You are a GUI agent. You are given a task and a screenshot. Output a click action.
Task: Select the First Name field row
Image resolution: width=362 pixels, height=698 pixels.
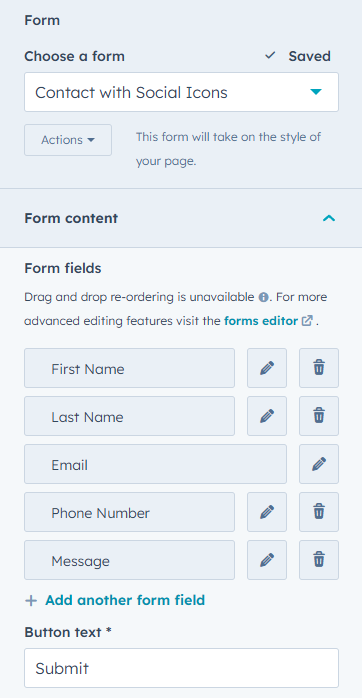[x=129, y=368]
